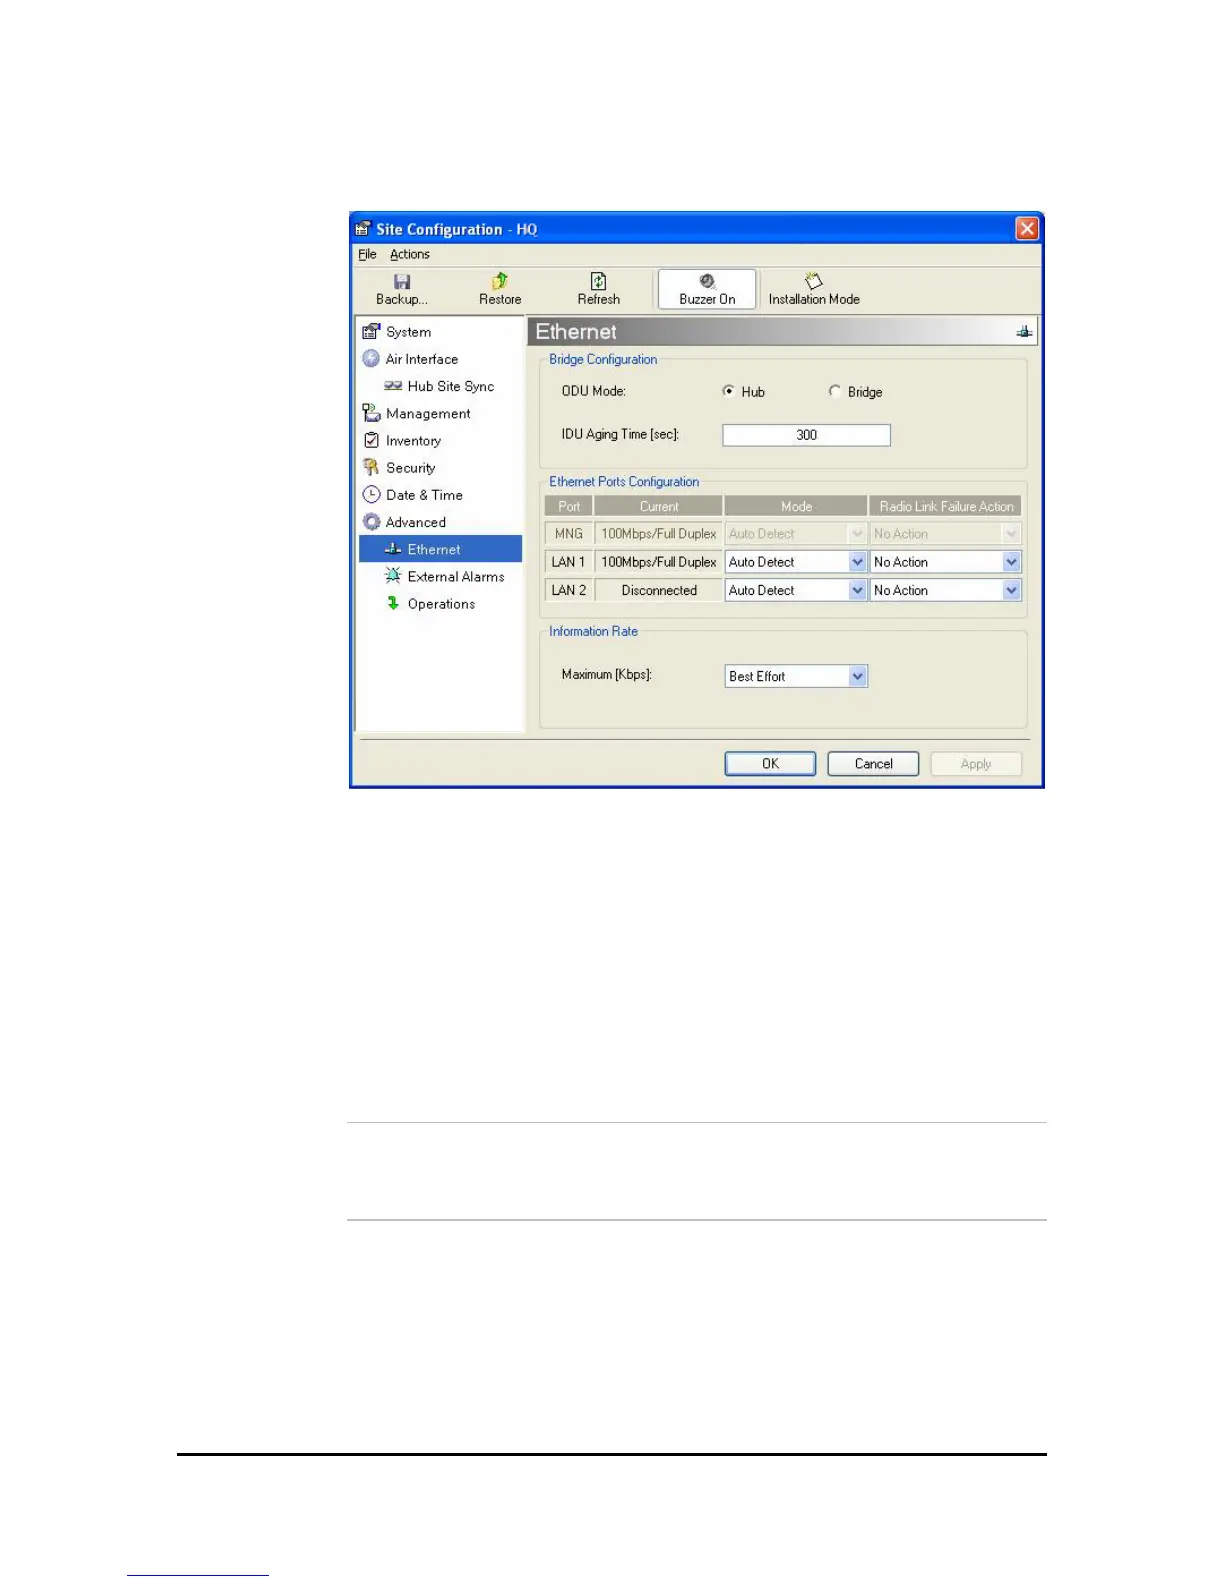
Task: Click the Refresh toolbar icon
Action: click(x=598, y=282)
